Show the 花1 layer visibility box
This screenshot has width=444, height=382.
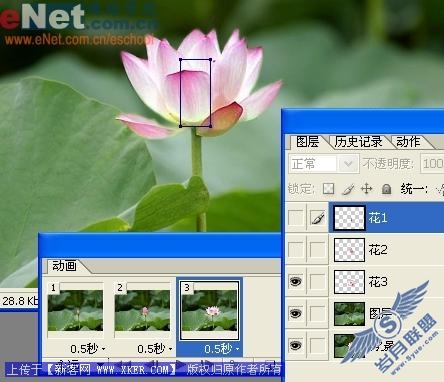(296, 218)
